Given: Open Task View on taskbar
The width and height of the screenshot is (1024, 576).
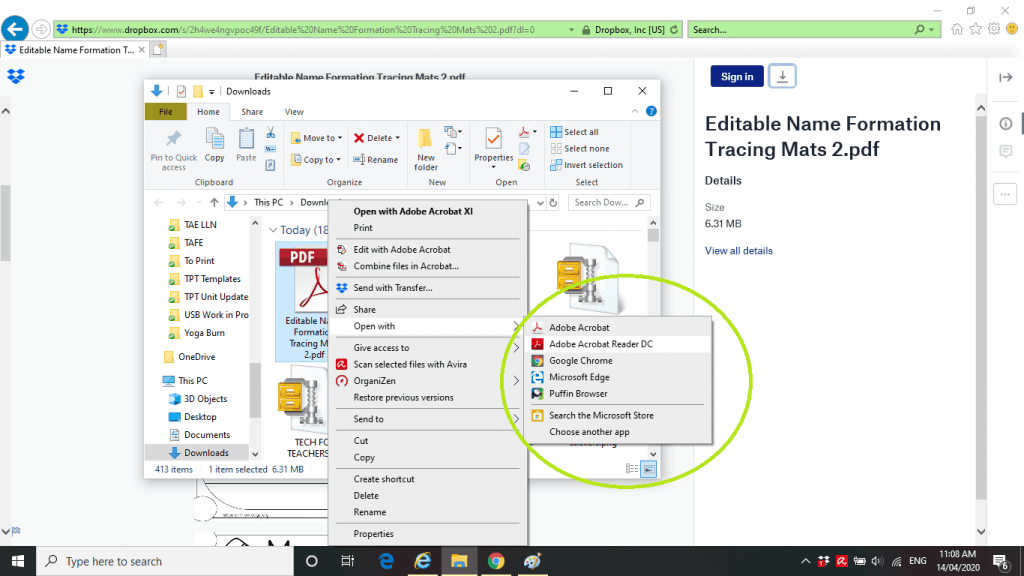Looking at the screenshot, I should tap(347, 561).
